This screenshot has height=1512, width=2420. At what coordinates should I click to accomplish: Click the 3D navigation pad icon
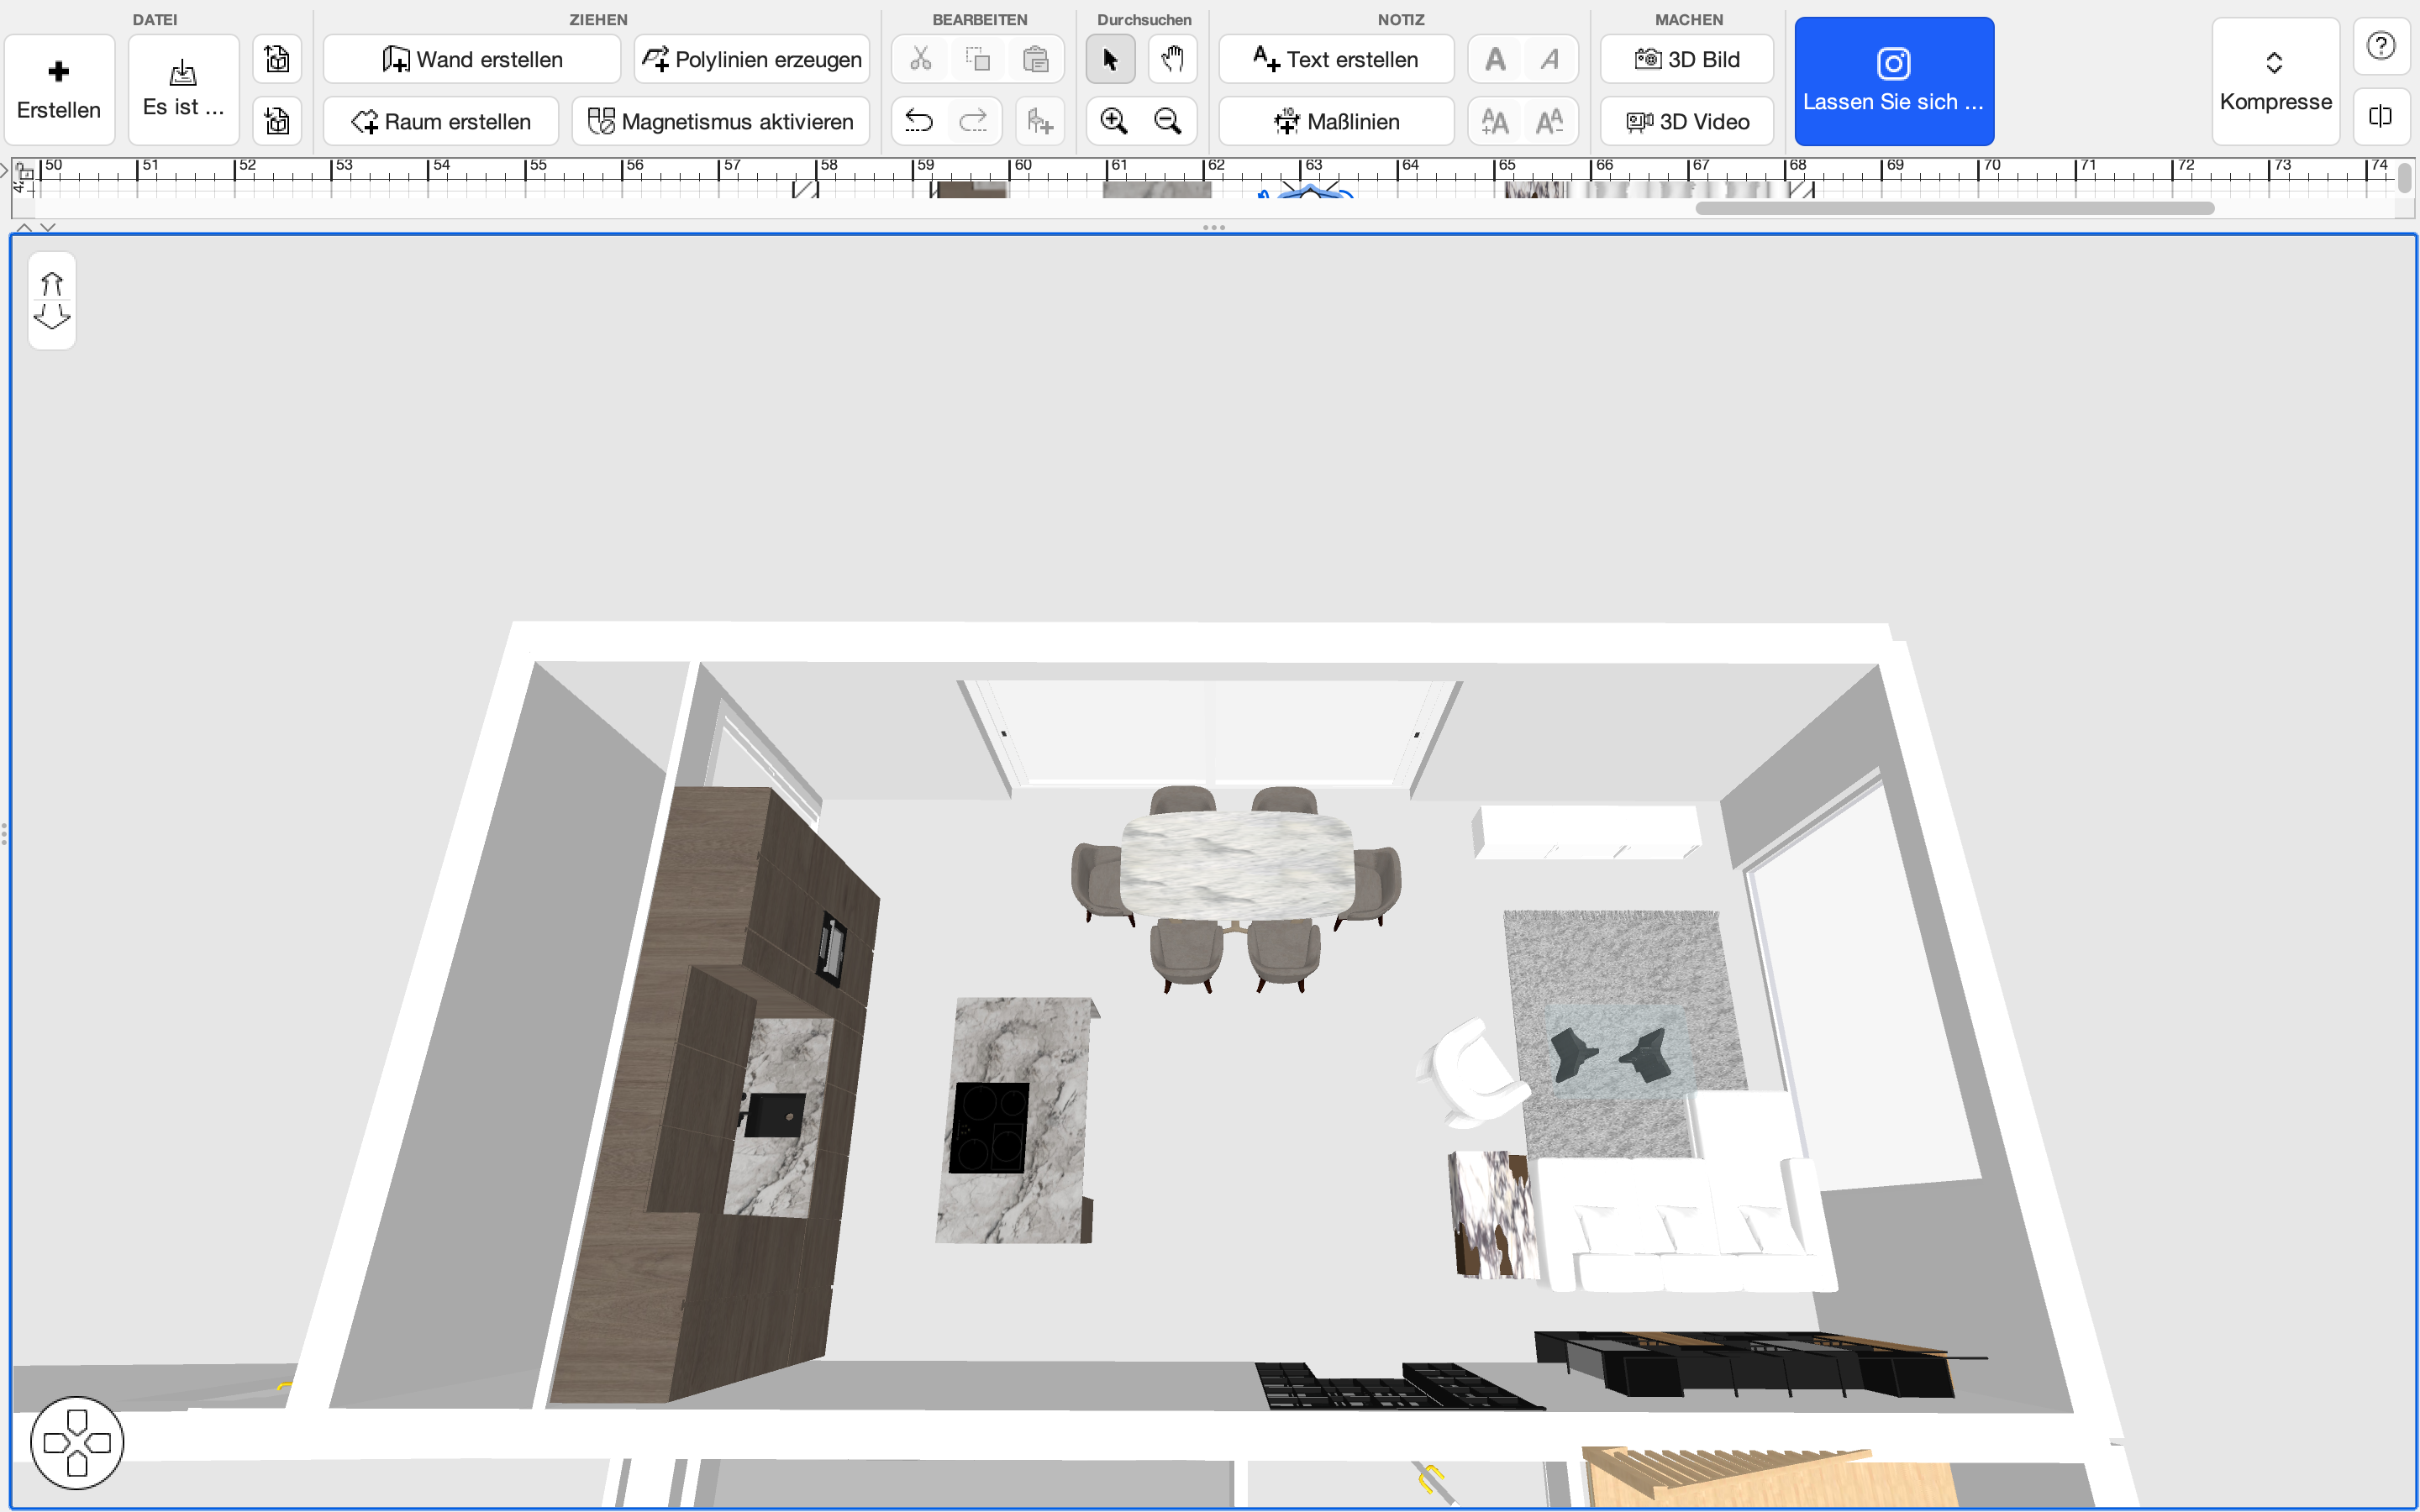tap(77, 1442)
